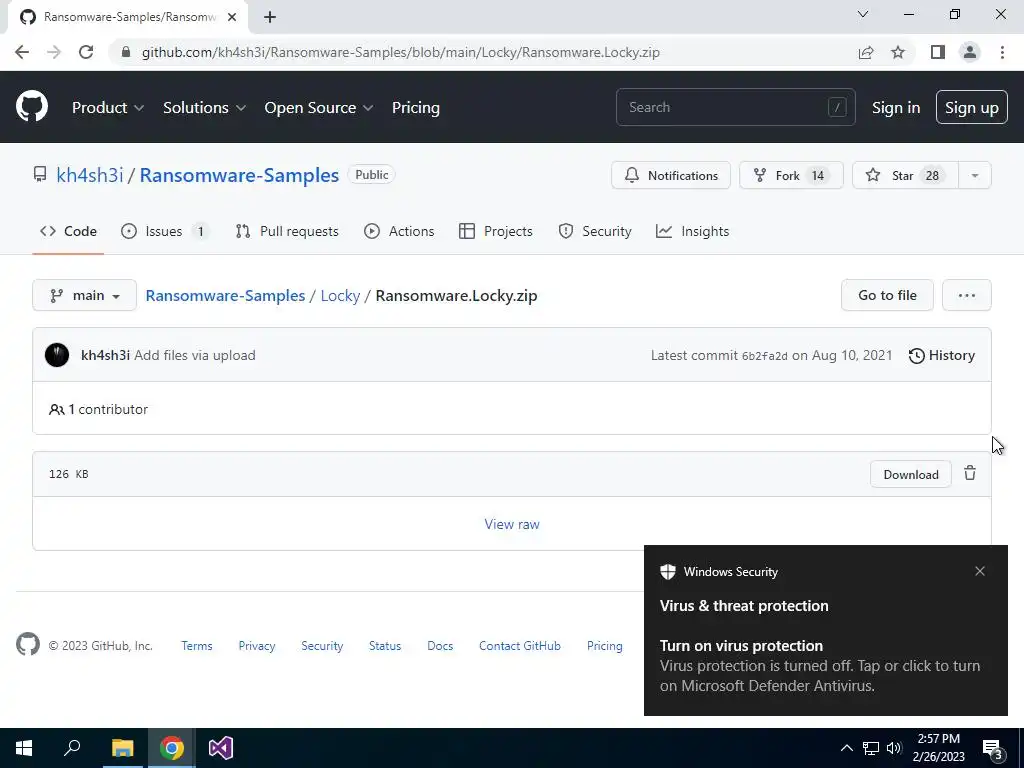Expand the Solutions dropdown menu

[204, 107]
